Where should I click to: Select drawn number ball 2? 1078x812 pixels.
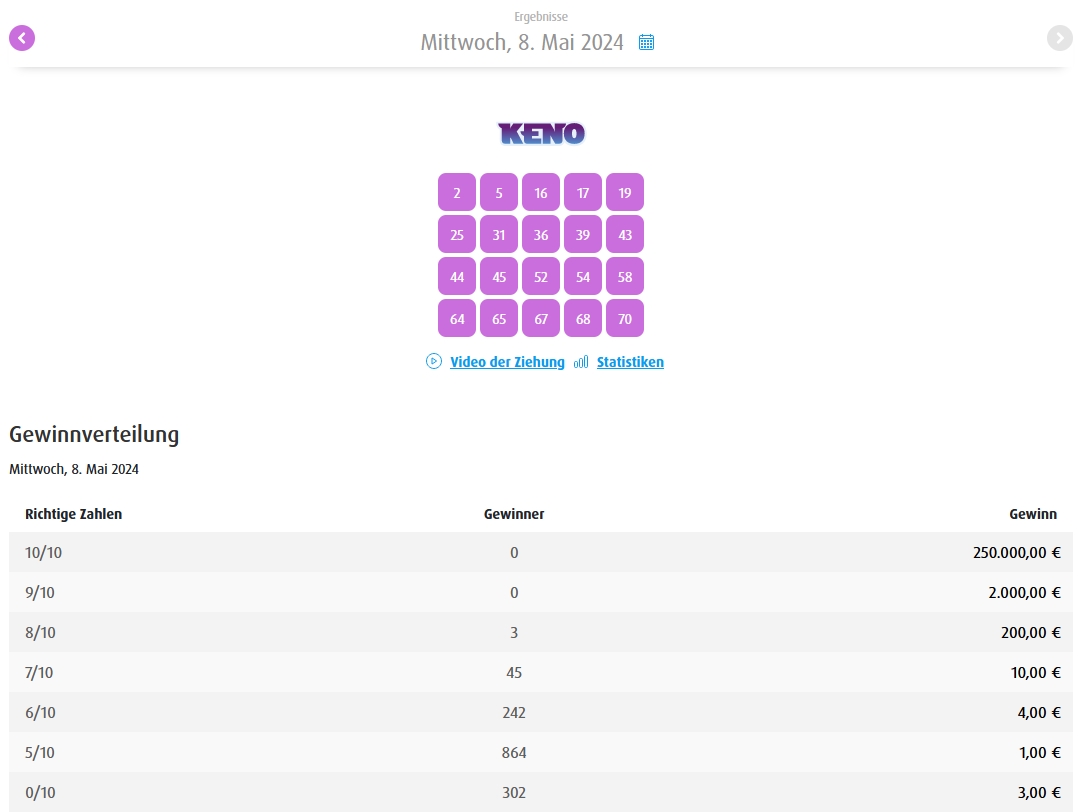click(457, 193)
